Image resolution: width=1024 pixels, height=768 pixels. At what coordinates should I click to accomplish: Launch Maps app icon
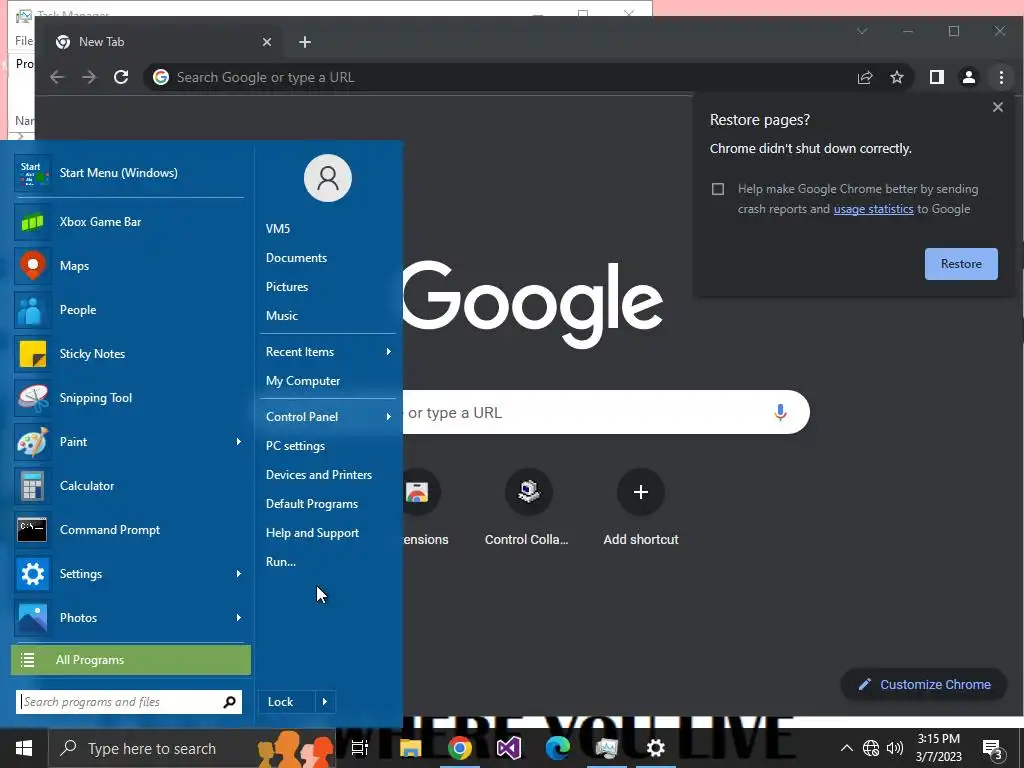(x=32, y=266)
